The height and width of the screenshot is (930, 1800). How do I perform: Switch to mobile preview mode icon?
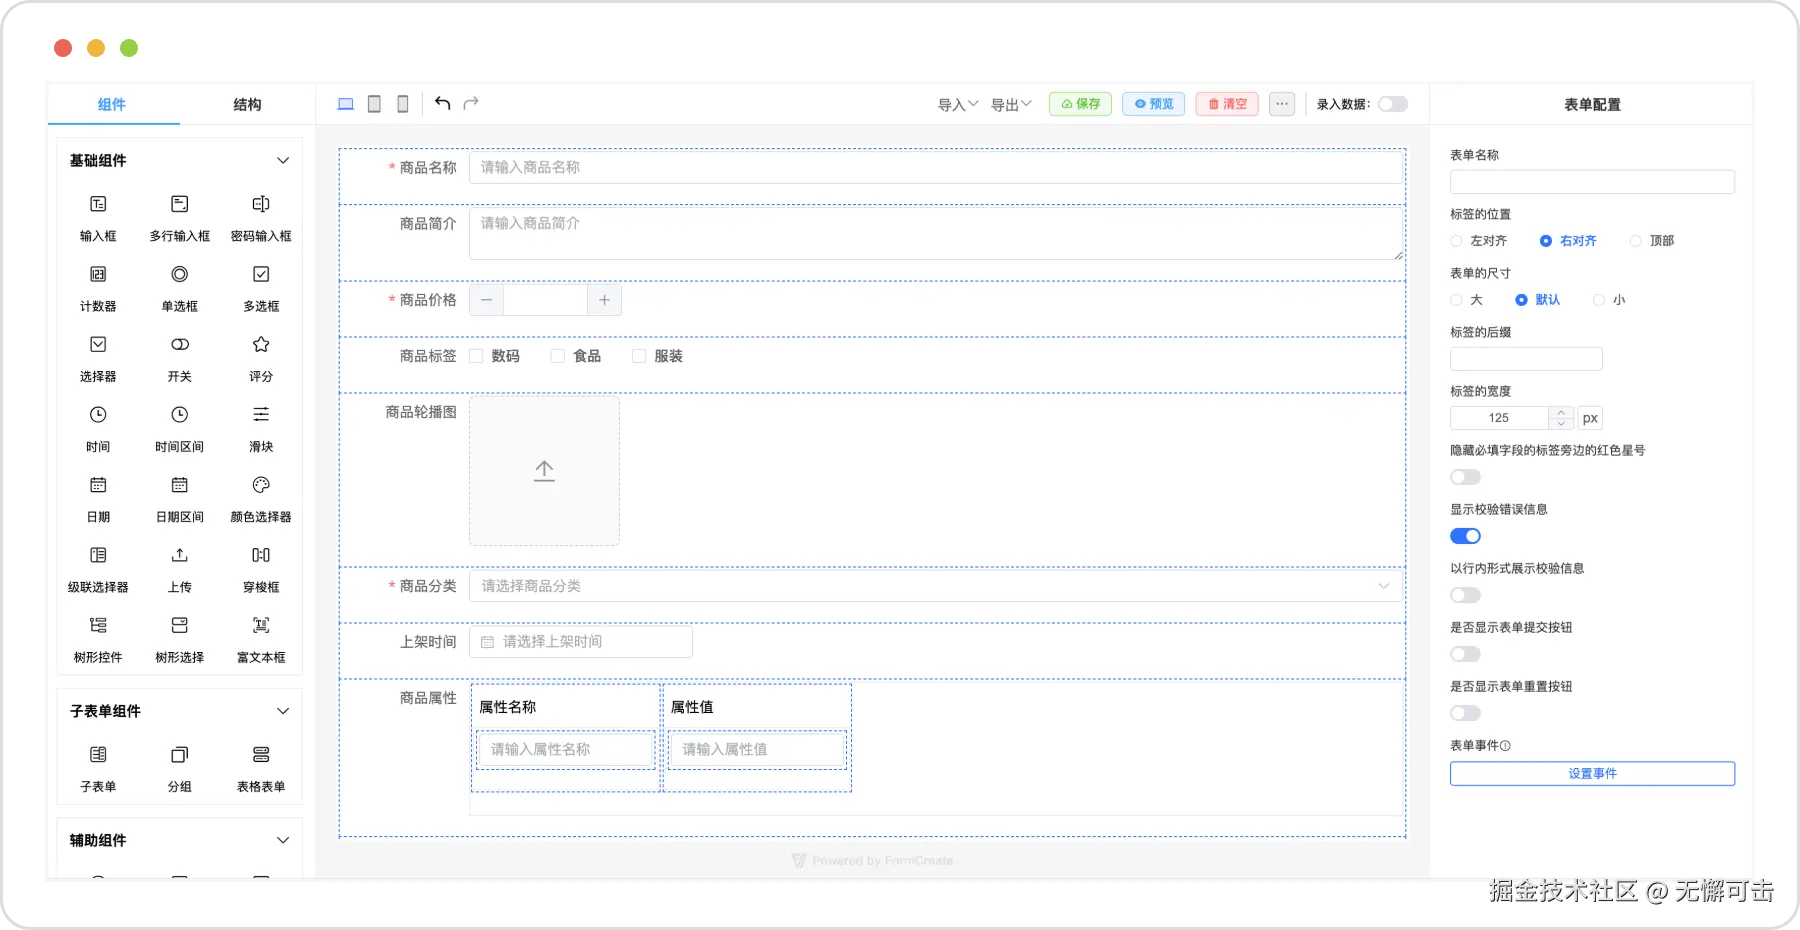coord(402,103)
